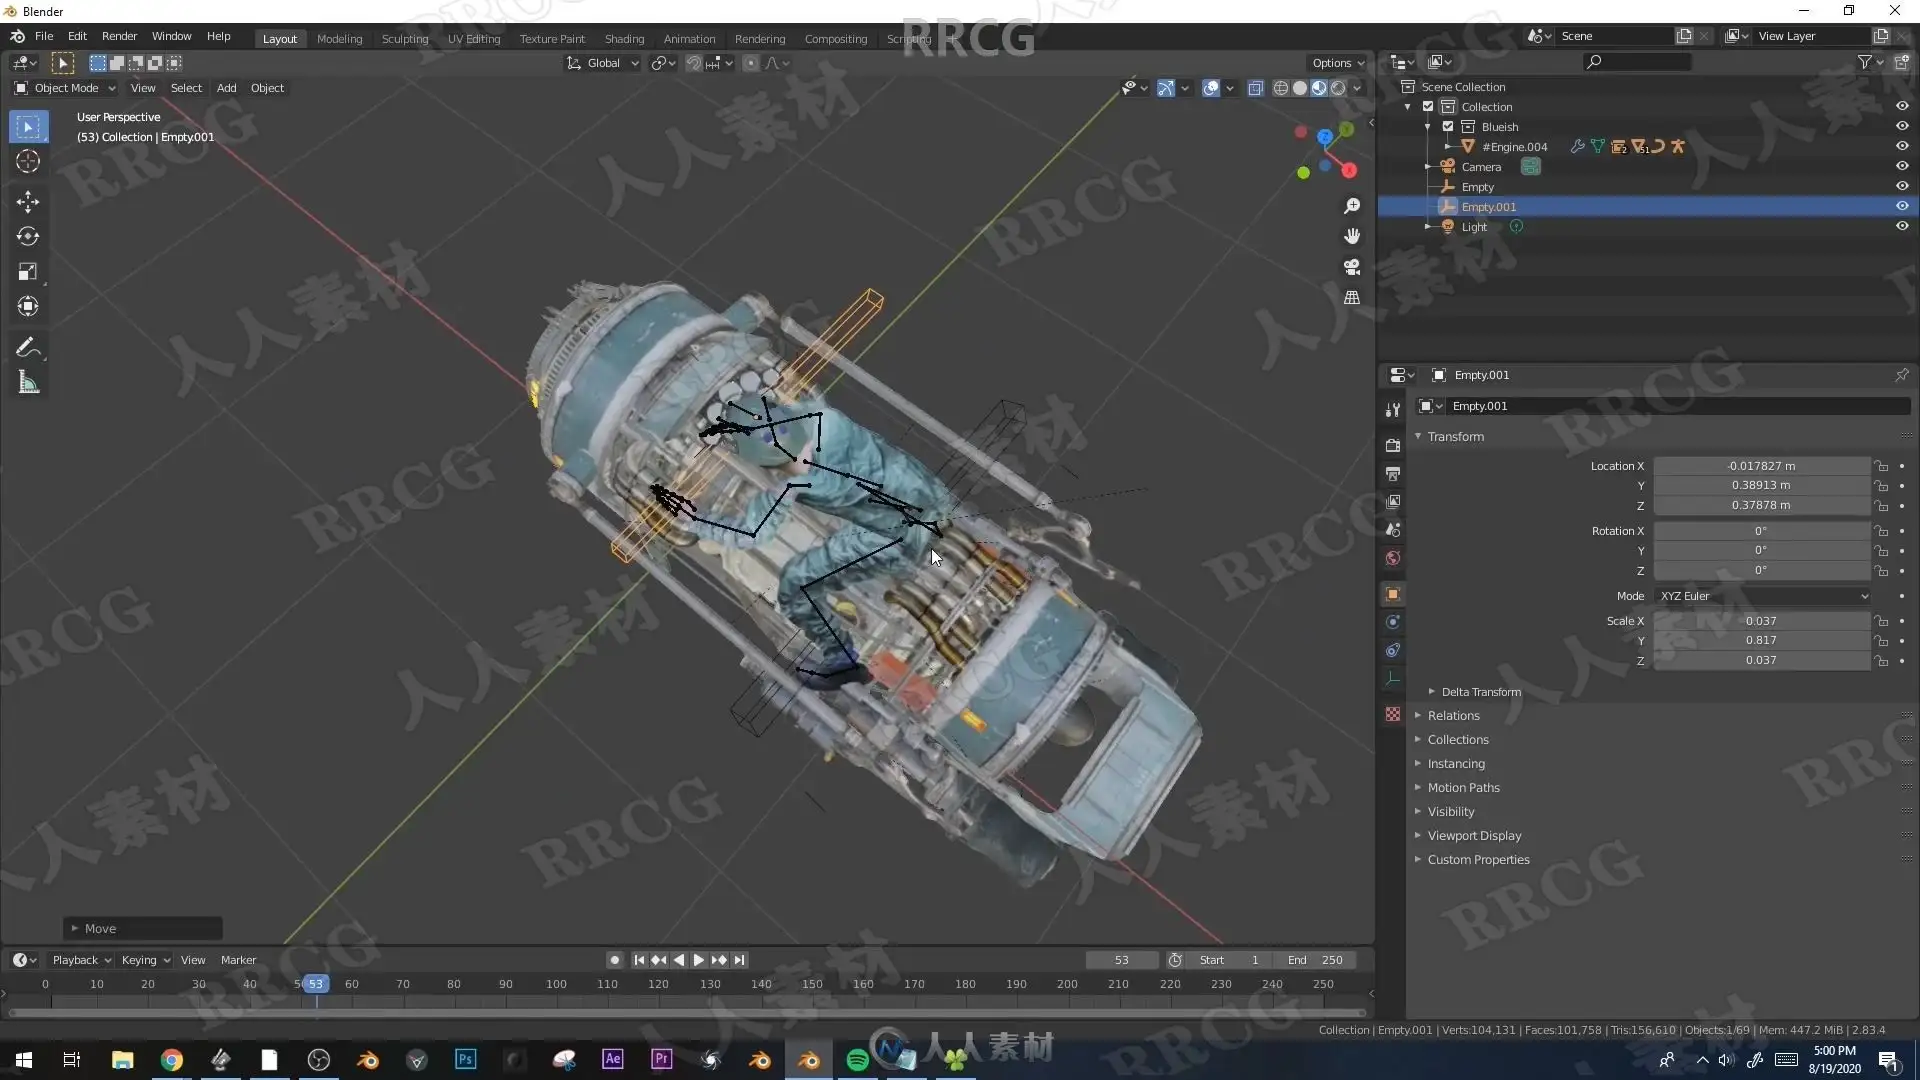Expand the Relations panel
The image size is (1920, 1080).
pyautogui.click(x=1453, y=716)
